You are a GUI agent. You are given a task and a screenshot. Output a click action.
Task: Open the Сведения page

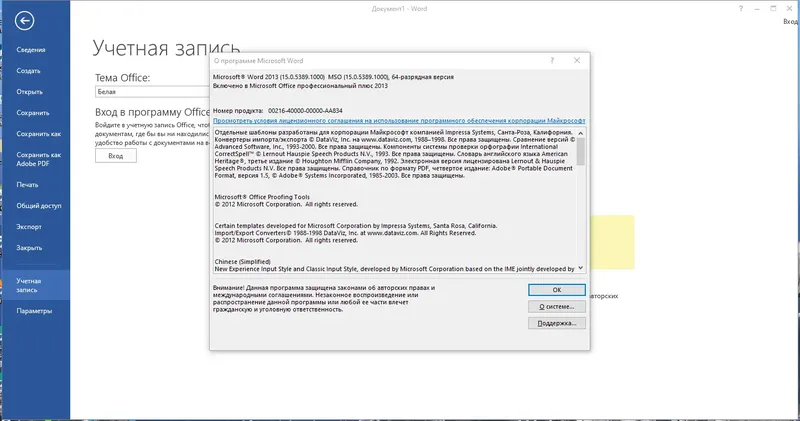click(31, 50)
